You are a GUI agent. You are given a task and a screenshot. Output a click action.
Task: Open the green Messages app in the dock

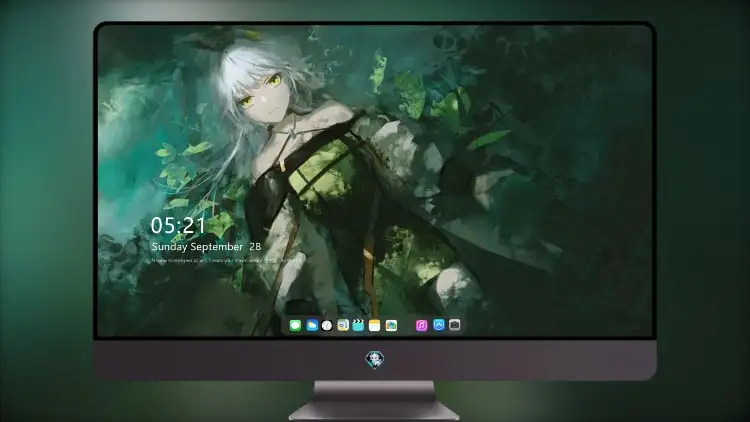tap(295, 325)
